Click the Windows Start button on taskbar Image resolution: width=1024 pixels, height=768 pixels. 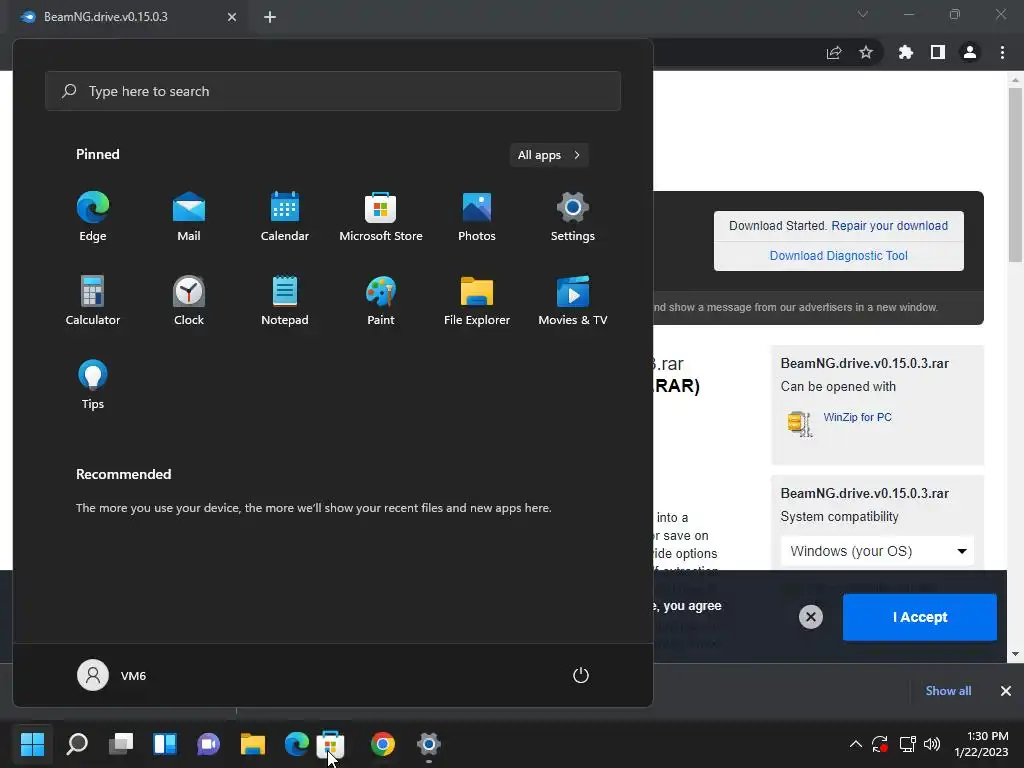32,743
